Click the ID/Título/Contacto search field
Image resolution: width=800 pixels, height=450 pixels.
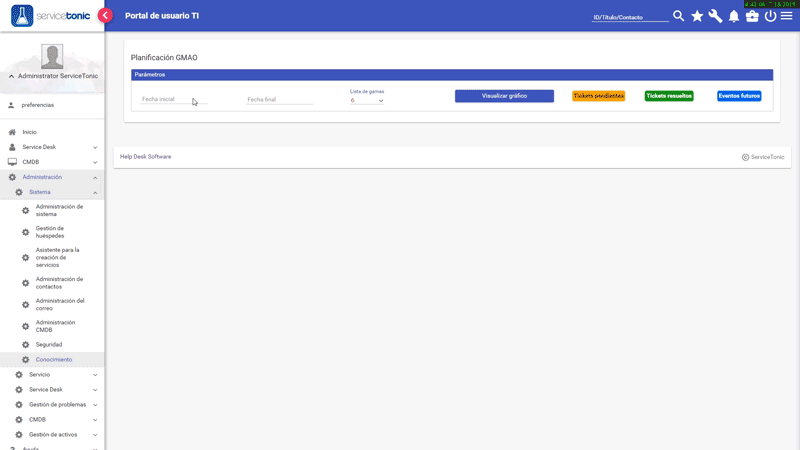coord(630,17)
